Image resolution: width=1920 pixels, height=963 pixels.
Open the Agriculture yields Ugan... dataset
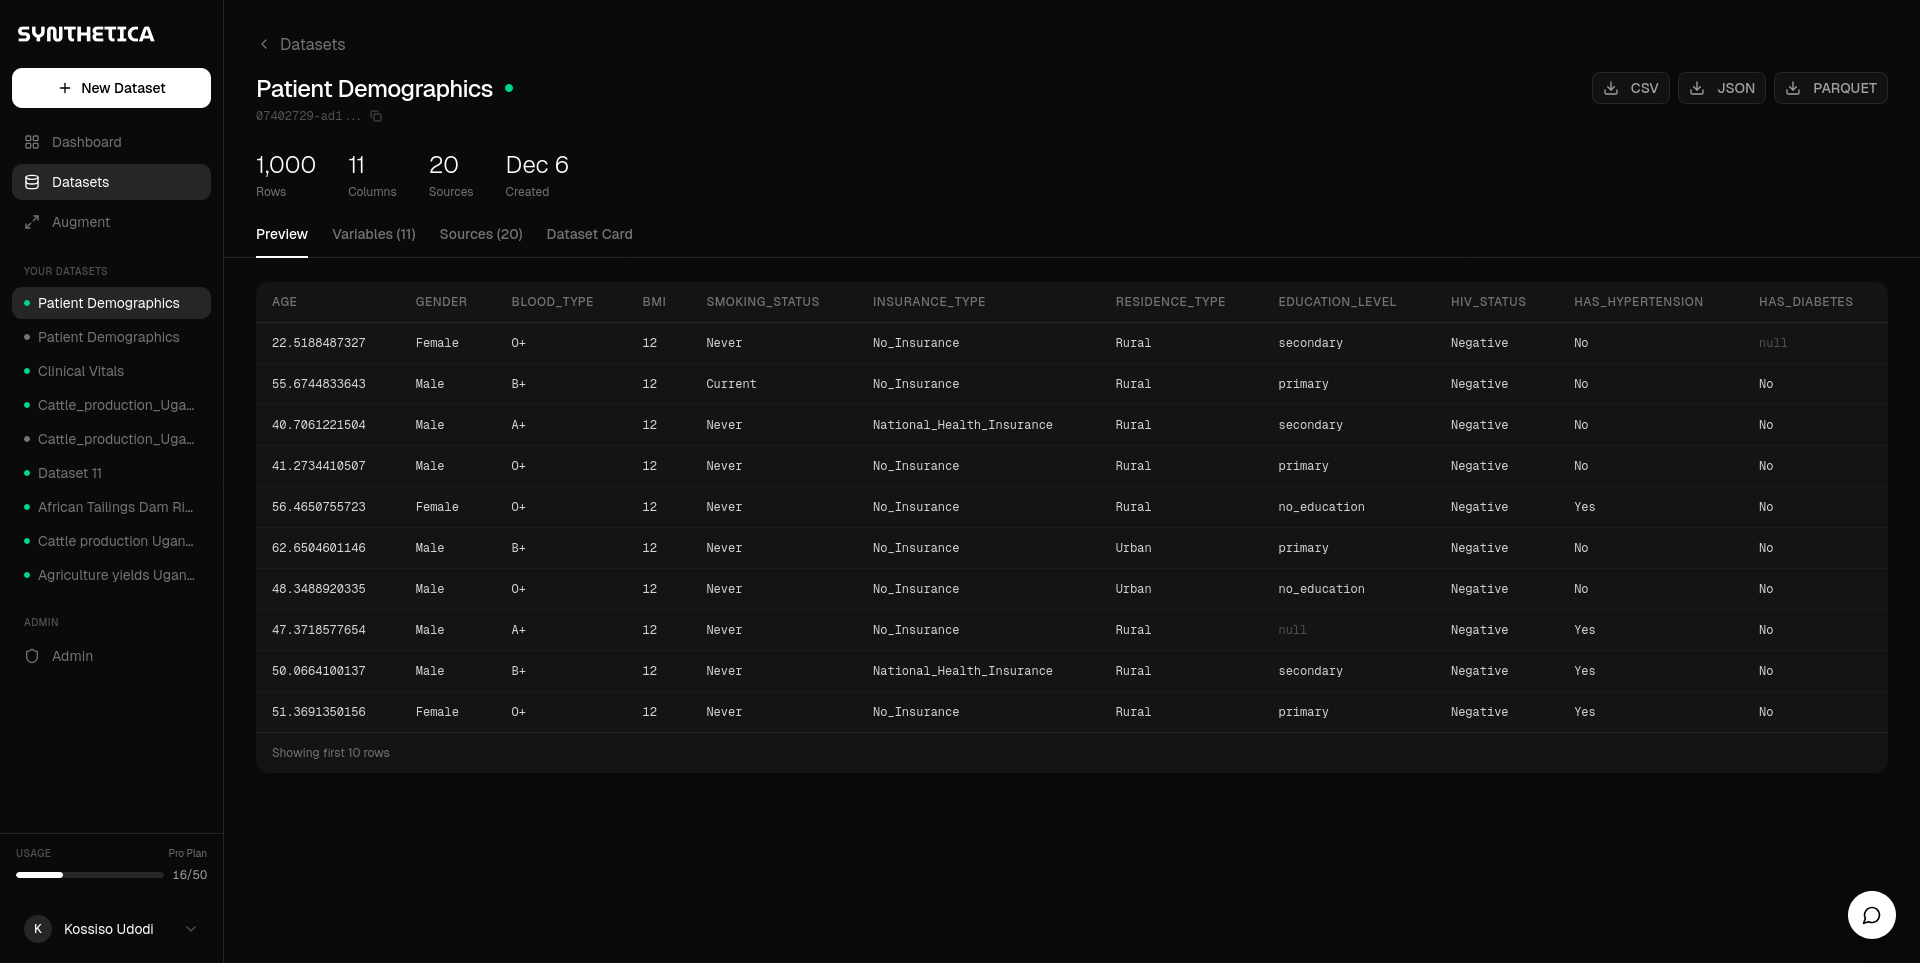pos(111,575)
